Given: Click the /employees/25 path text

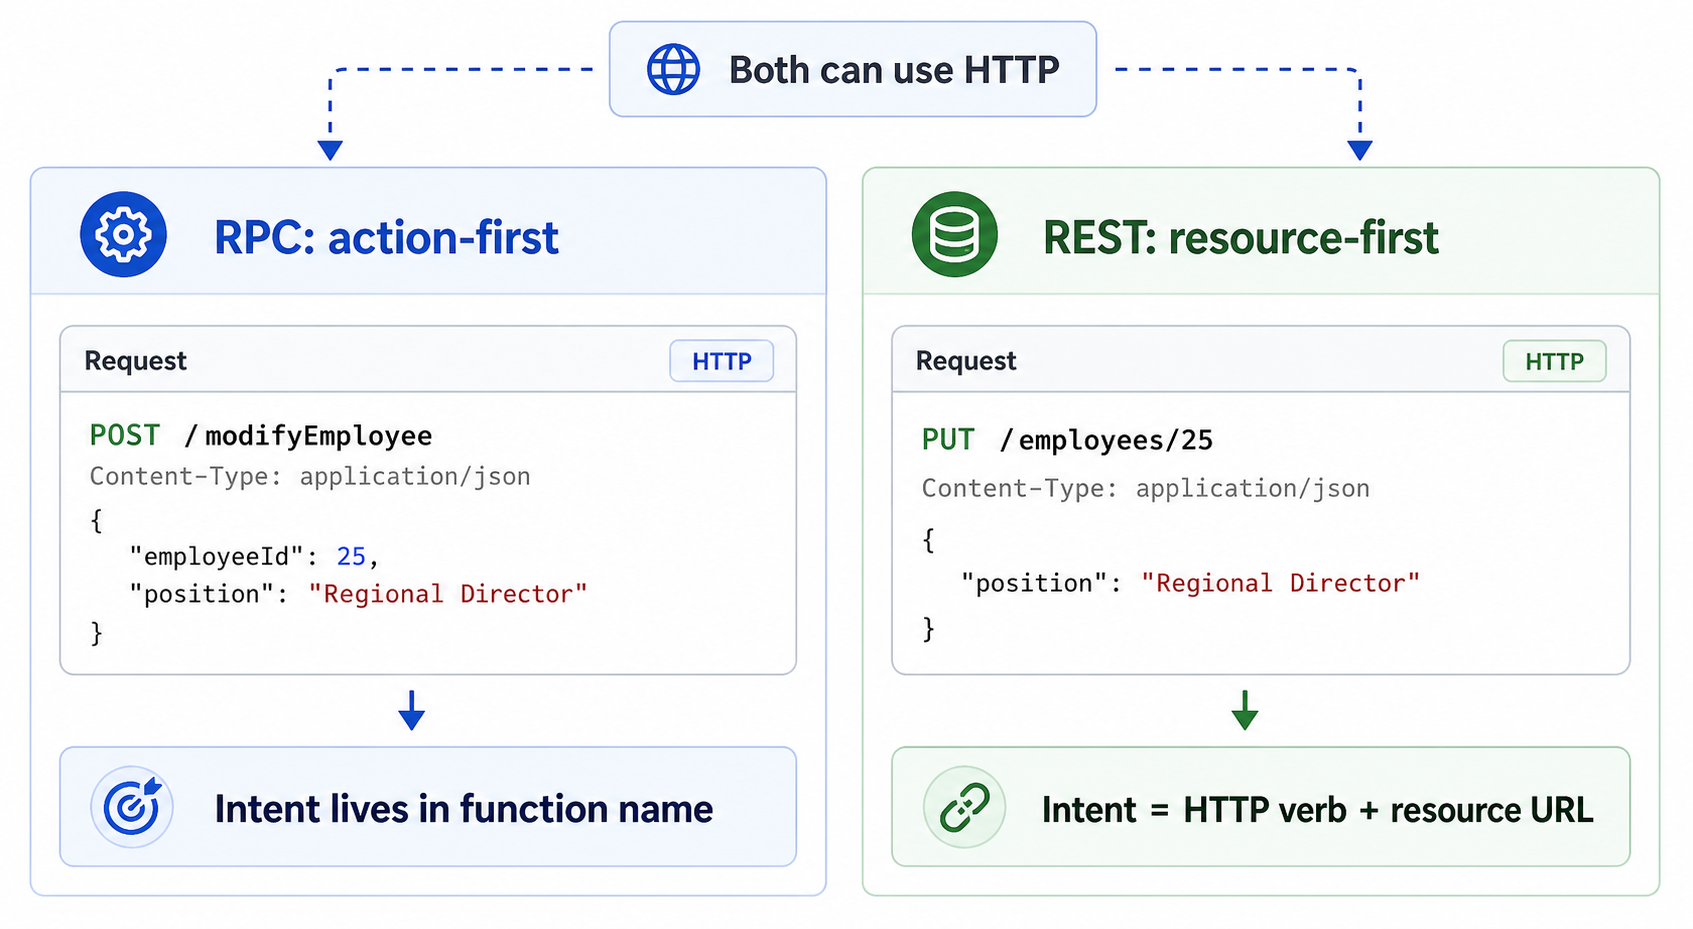Looking at the screenshot, I should click(1106, 440).
